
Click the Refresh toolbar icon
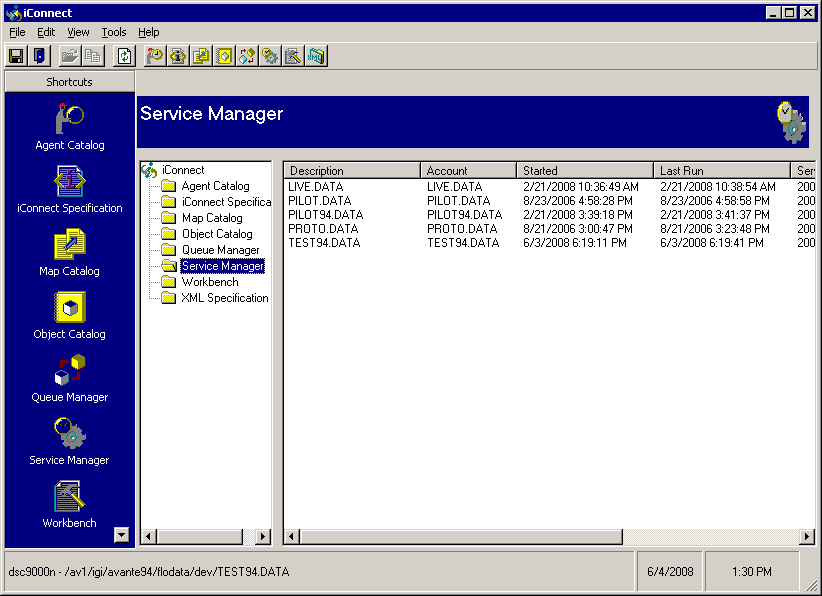point(124,56)
